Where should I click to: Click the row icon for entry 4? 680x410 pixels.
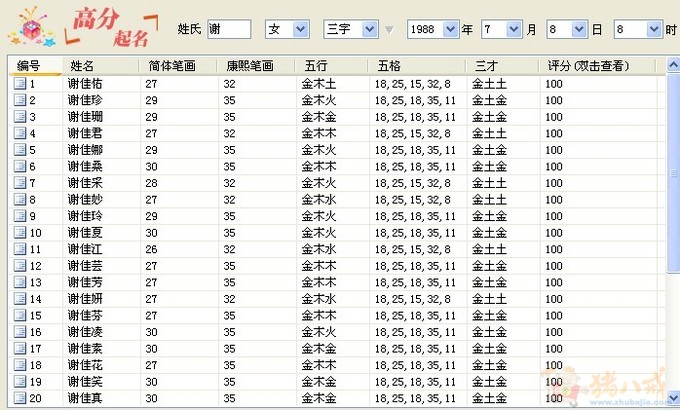pyautogui.click(x=20, y=133)
